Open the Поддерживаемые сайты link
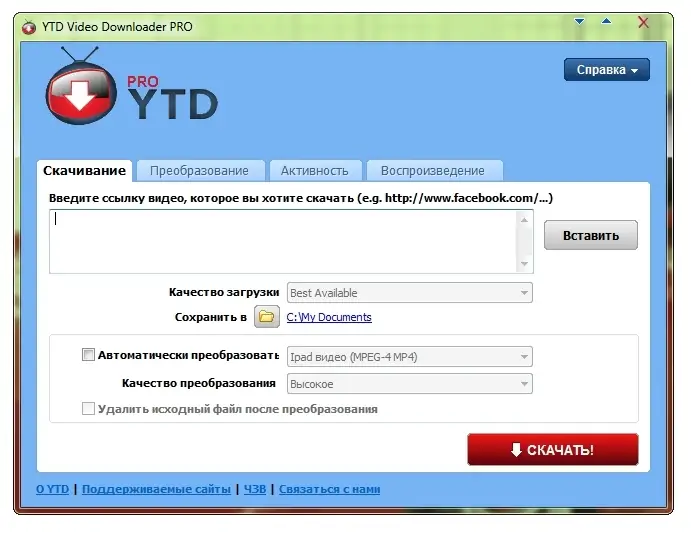The width and height of the screenshot is (691, 534). [x=156, y=489]
